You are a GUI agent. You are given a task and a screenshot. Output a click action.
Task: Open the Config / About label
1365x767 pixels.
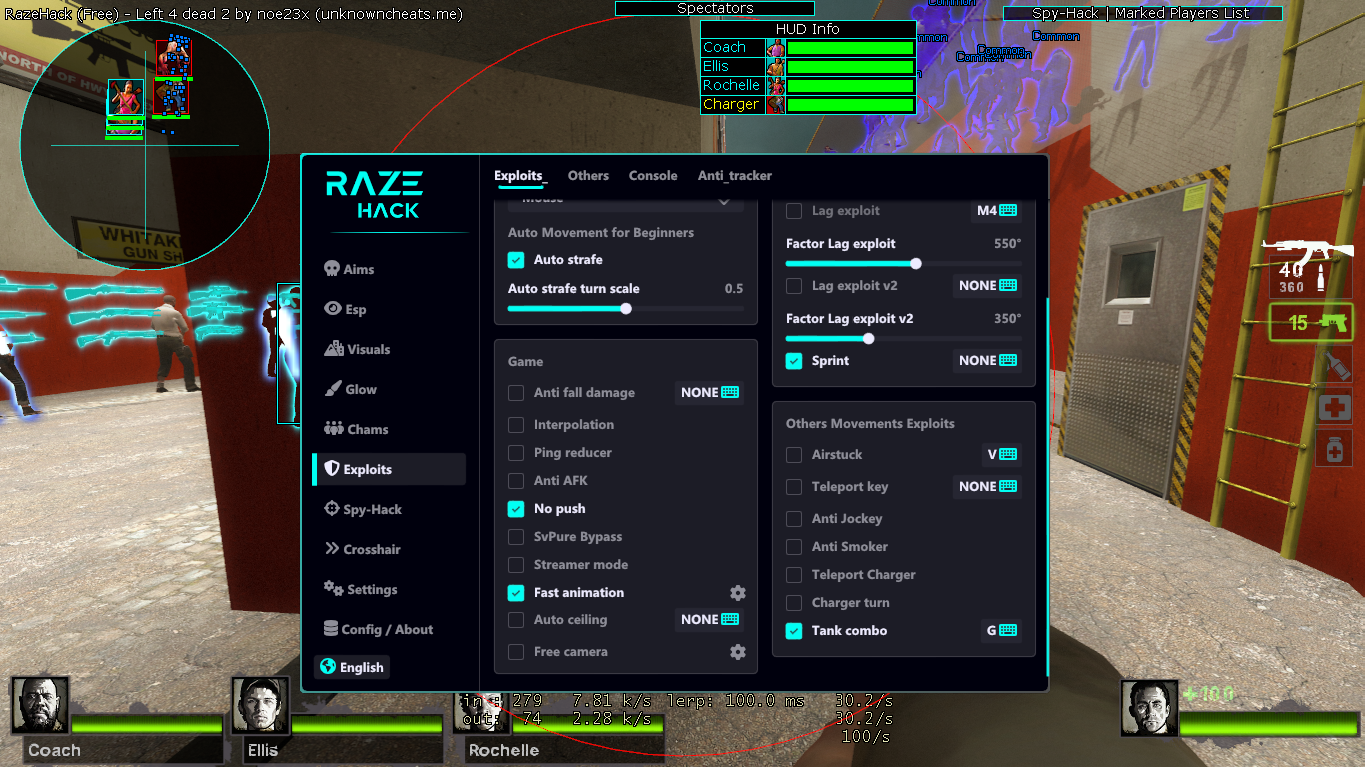pyautogui.click(x=388, y=629)
